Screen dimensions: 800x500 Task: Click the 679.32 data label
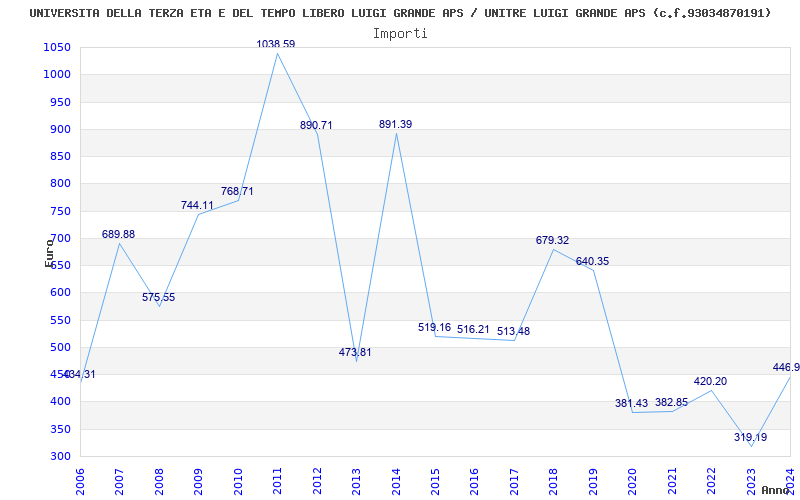point(552,240)
